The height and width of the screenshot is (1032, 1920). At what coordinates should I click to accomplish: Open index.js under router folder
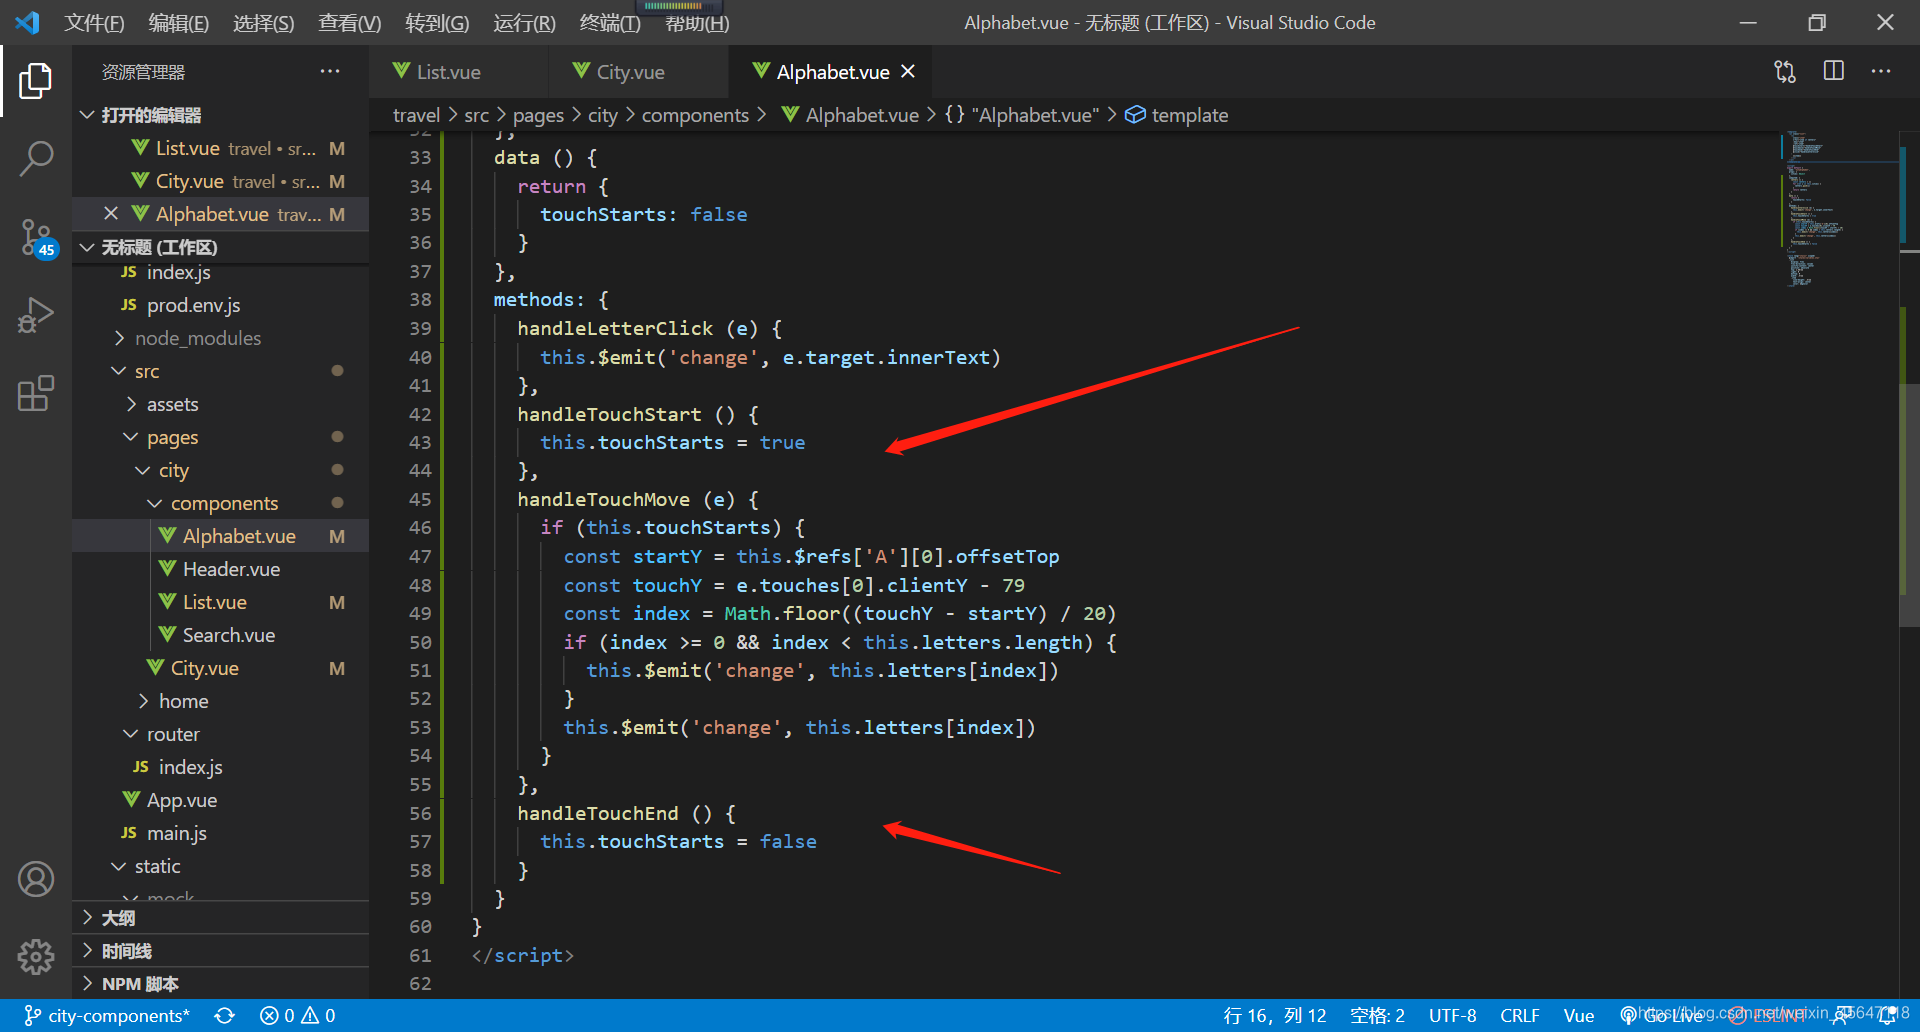(221, 767)
